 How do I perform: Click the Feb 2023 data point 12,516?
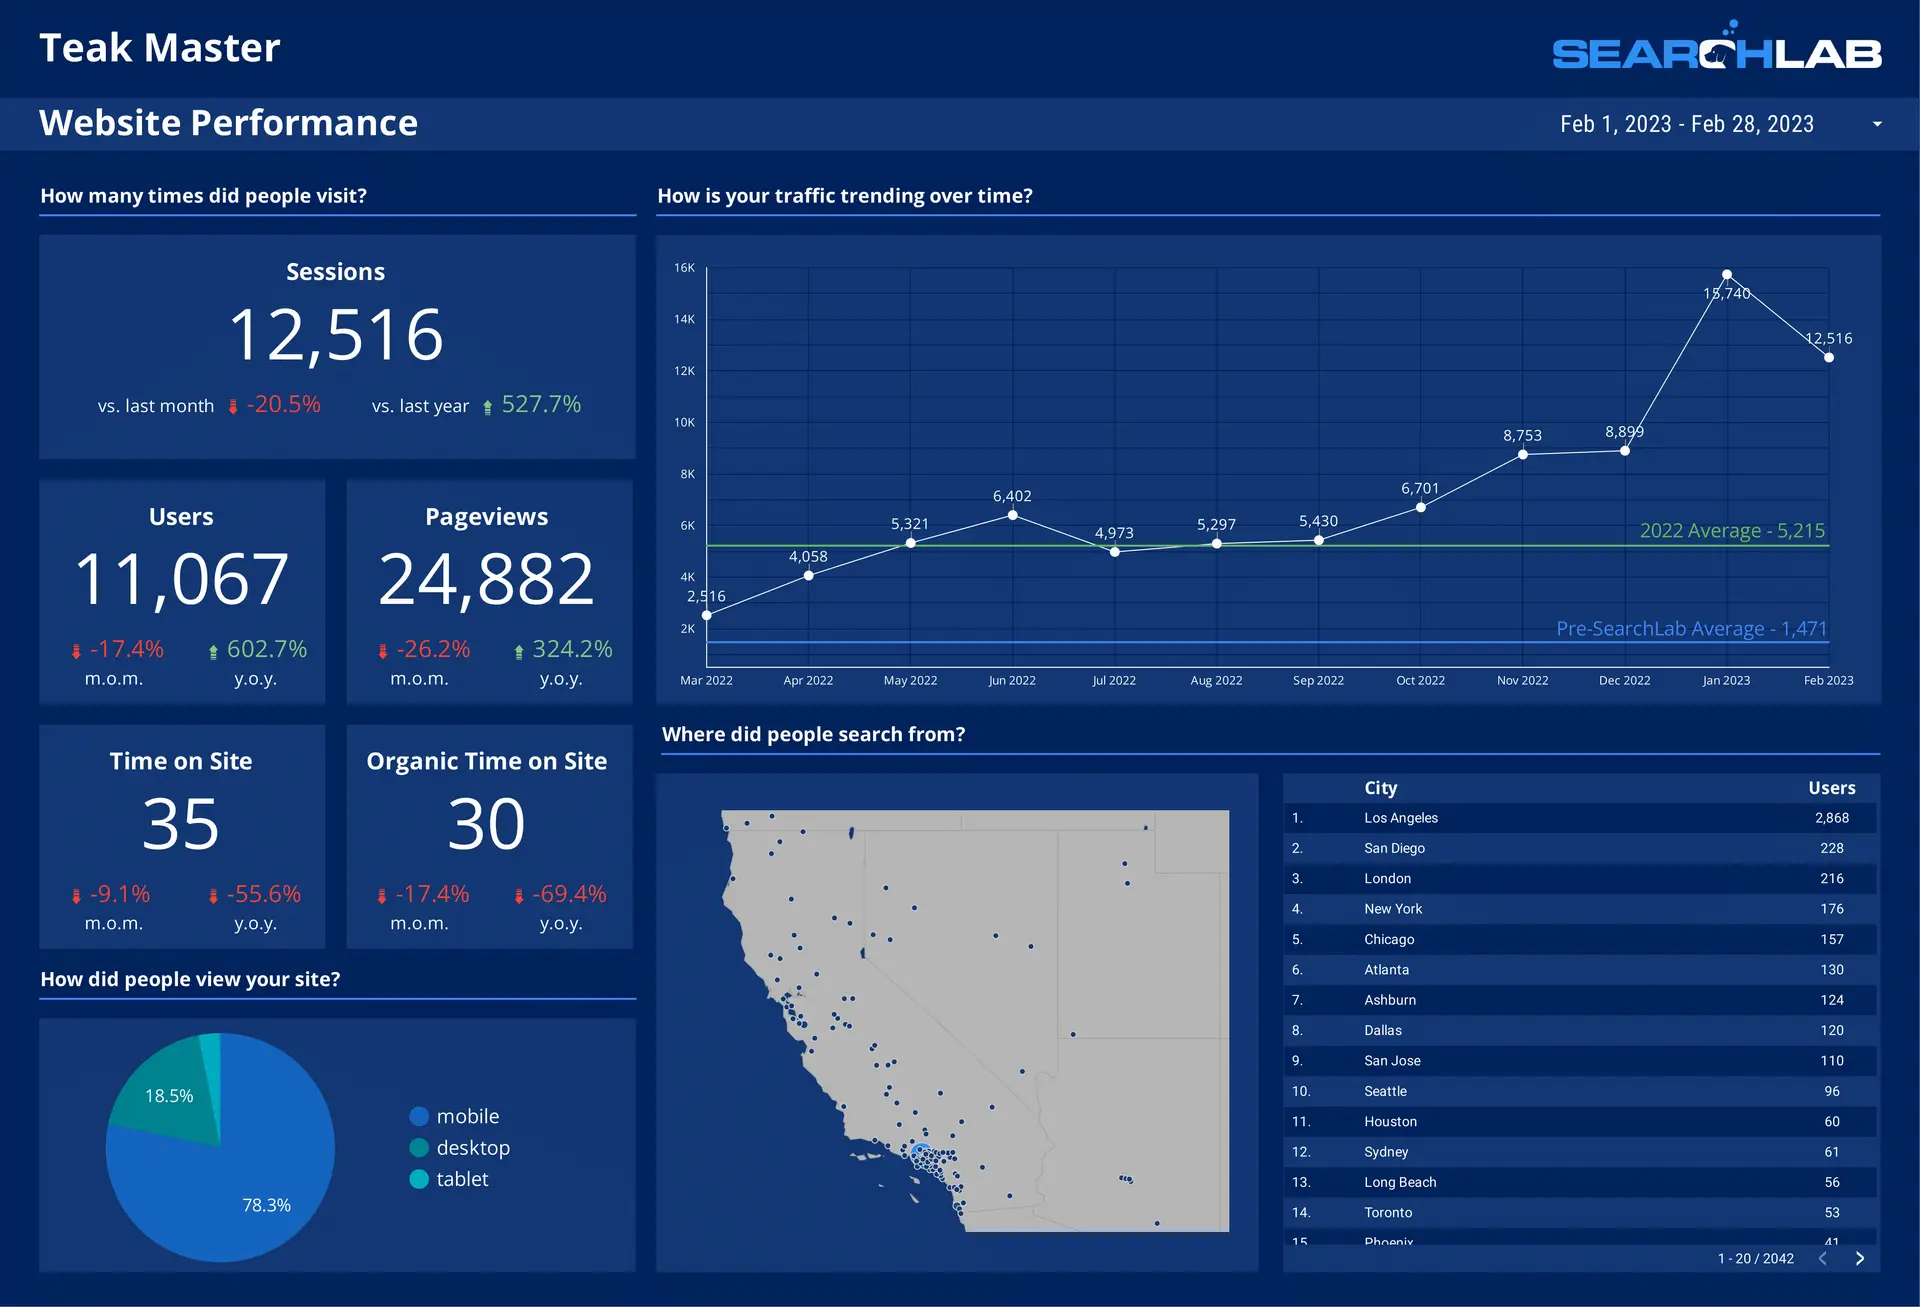click(1828, 357)
